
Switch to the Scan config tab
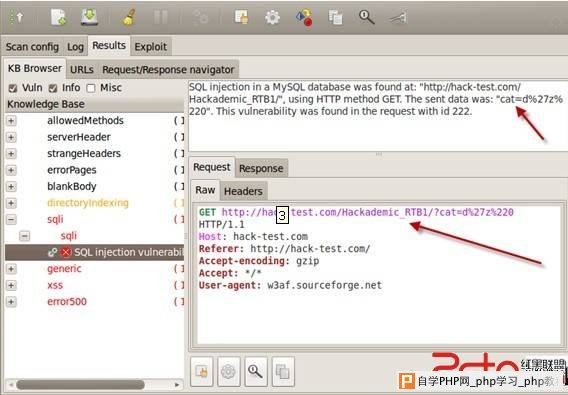coord(32,47)
